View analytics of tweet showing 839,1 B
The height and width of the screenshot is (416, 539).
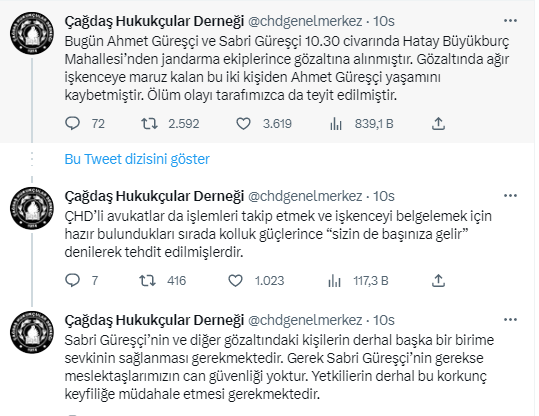[x=336, y=123]
